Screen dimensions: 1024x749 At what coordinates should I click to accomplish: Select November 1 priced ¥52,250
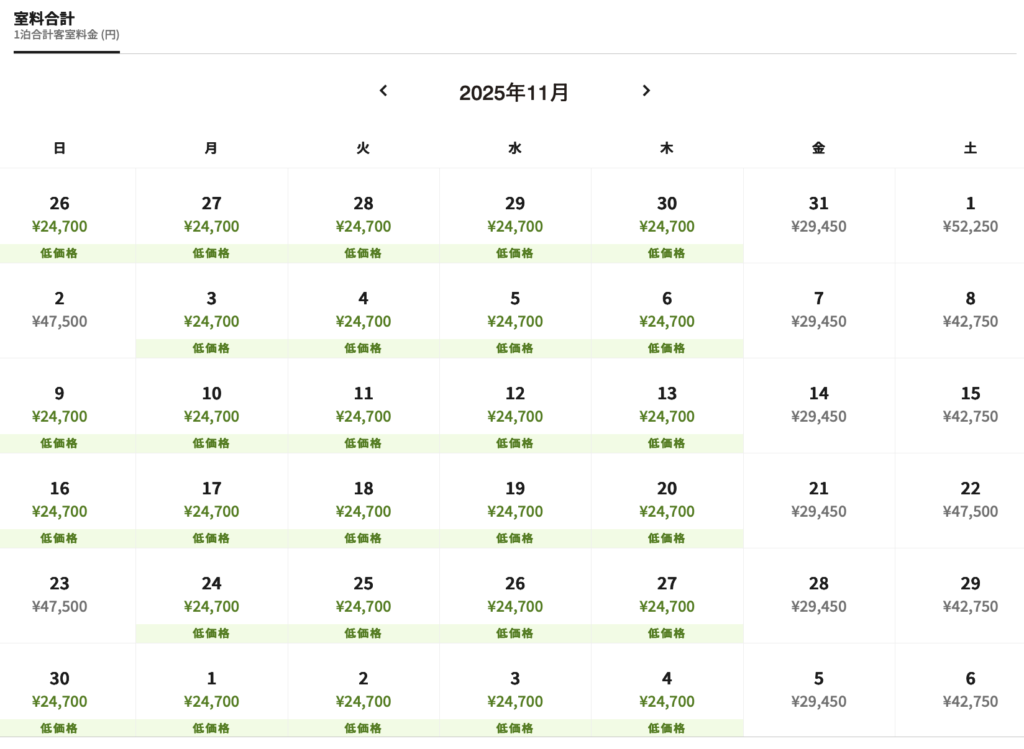coord(970,216)
